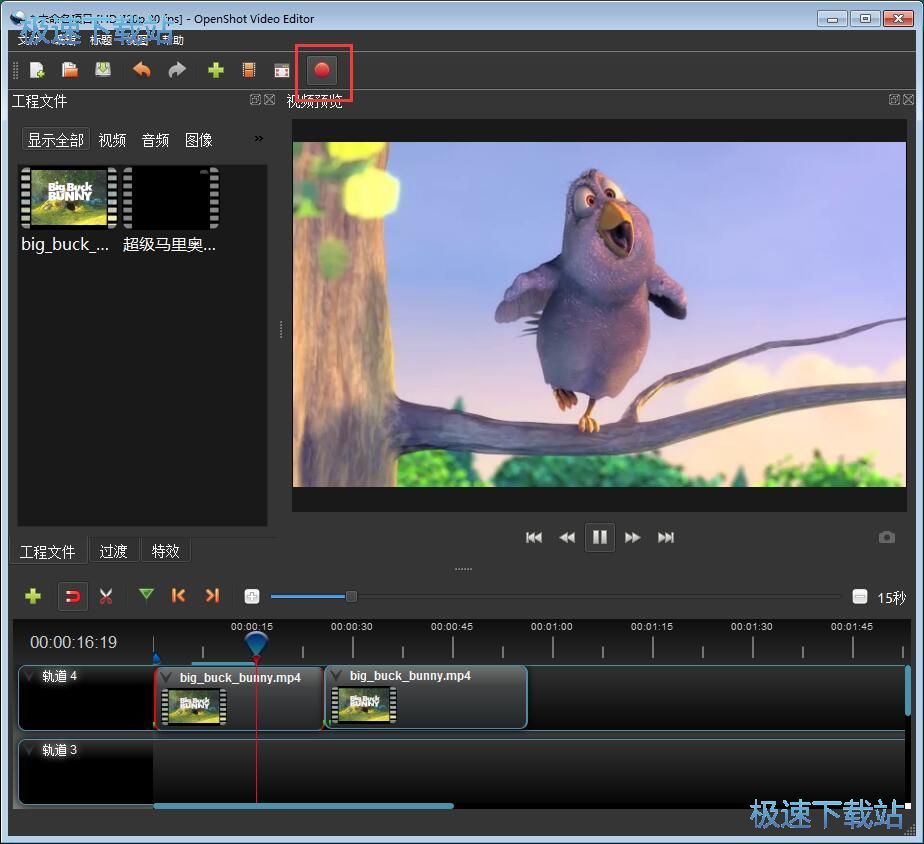Jump to end of video preview

pos(666,538)
